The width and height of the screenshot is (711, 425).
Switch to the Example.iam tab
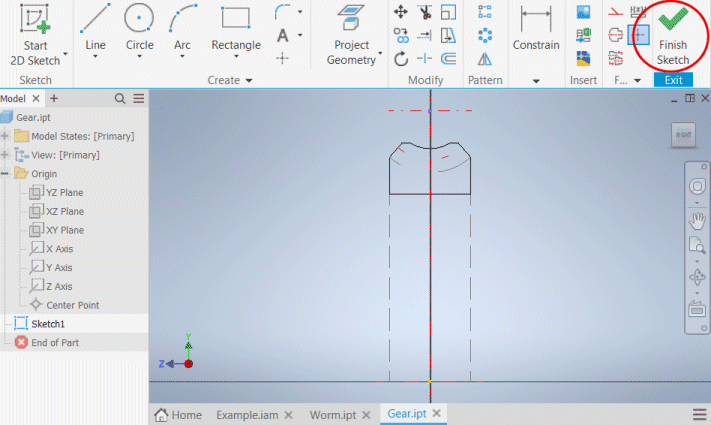coord(247,415)
